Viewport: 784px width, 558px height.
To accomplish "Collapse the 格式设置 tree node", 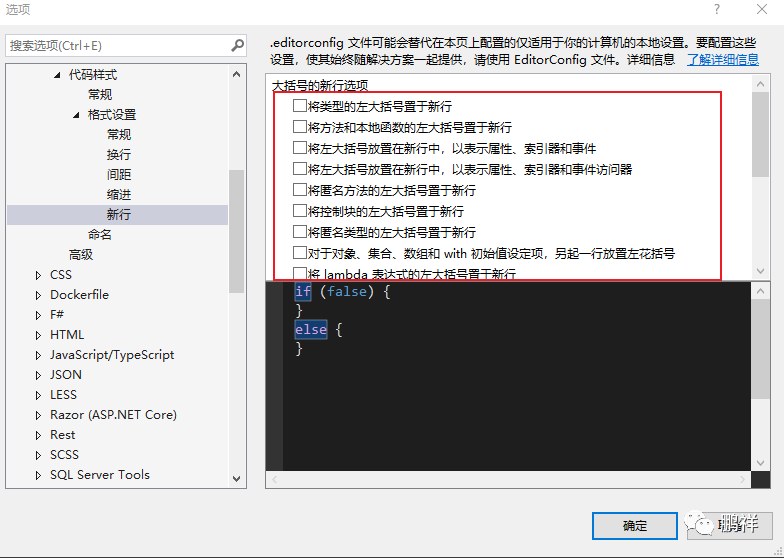I will point(76,115).
